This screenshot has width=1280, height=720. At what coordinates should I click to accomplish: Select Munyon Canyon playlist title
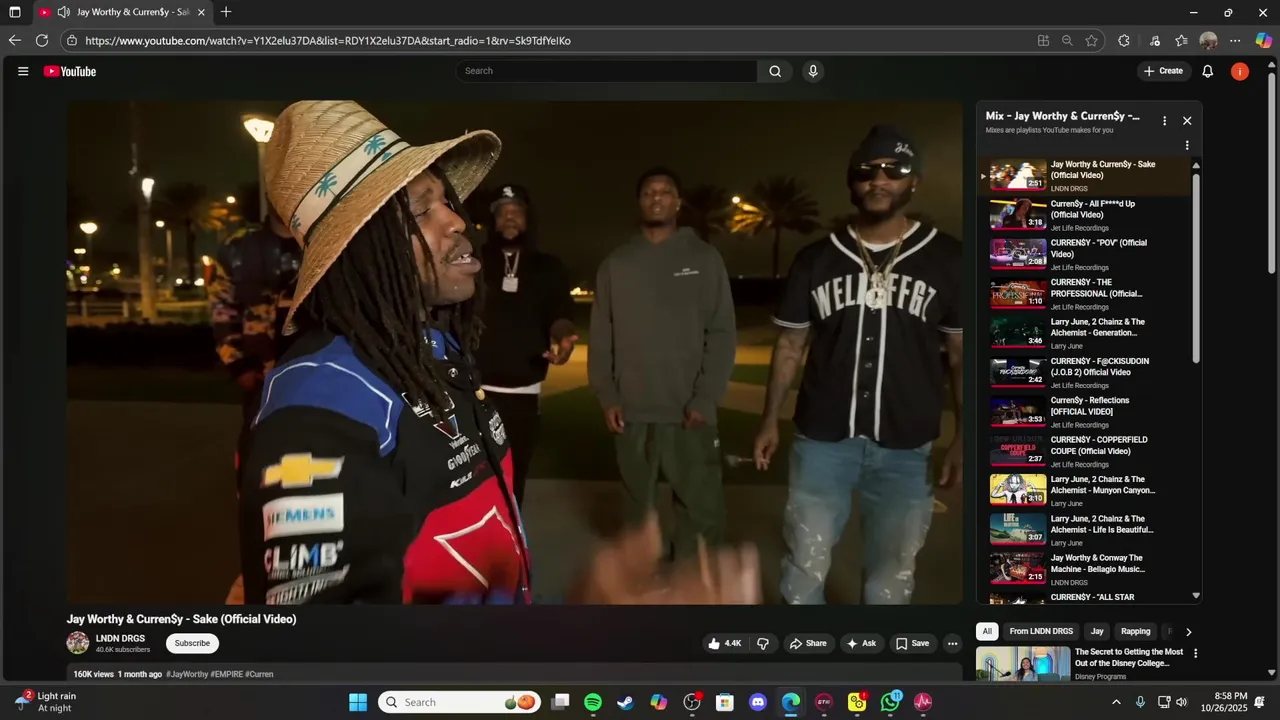(1102, 485)
